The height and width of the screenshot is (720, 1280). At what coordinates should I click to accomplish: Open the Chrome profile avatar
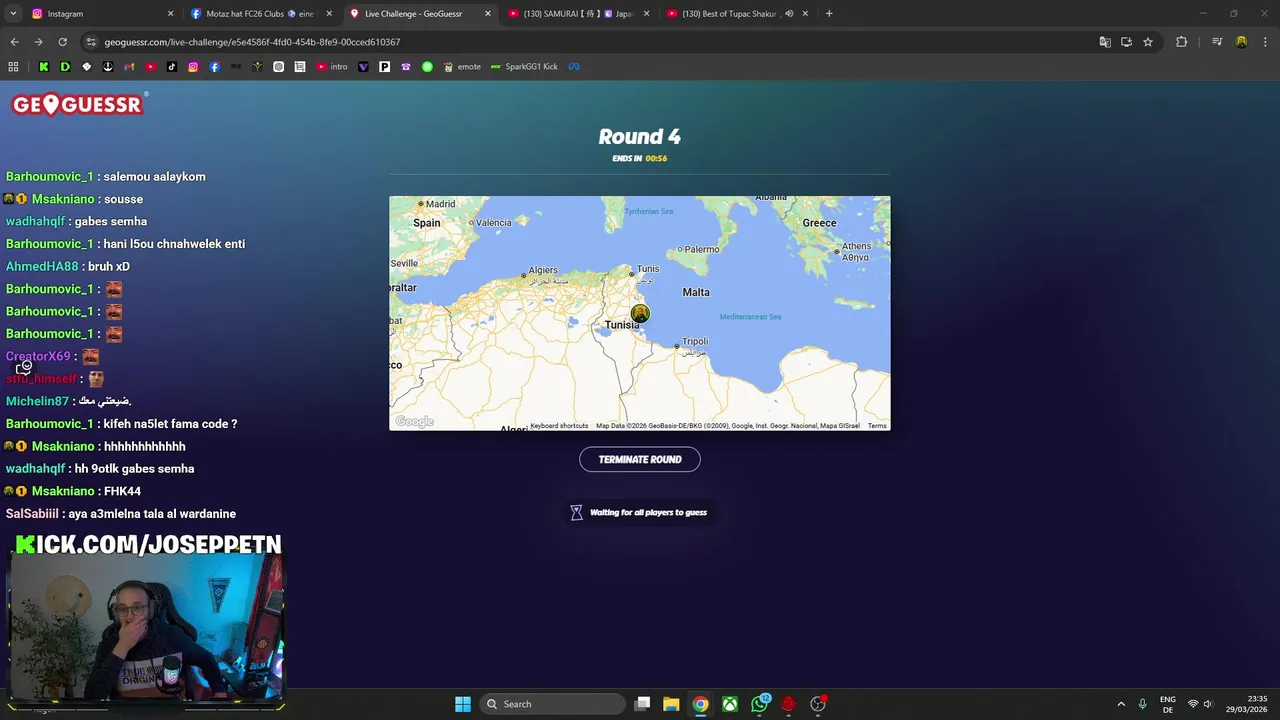(1241, 42)
